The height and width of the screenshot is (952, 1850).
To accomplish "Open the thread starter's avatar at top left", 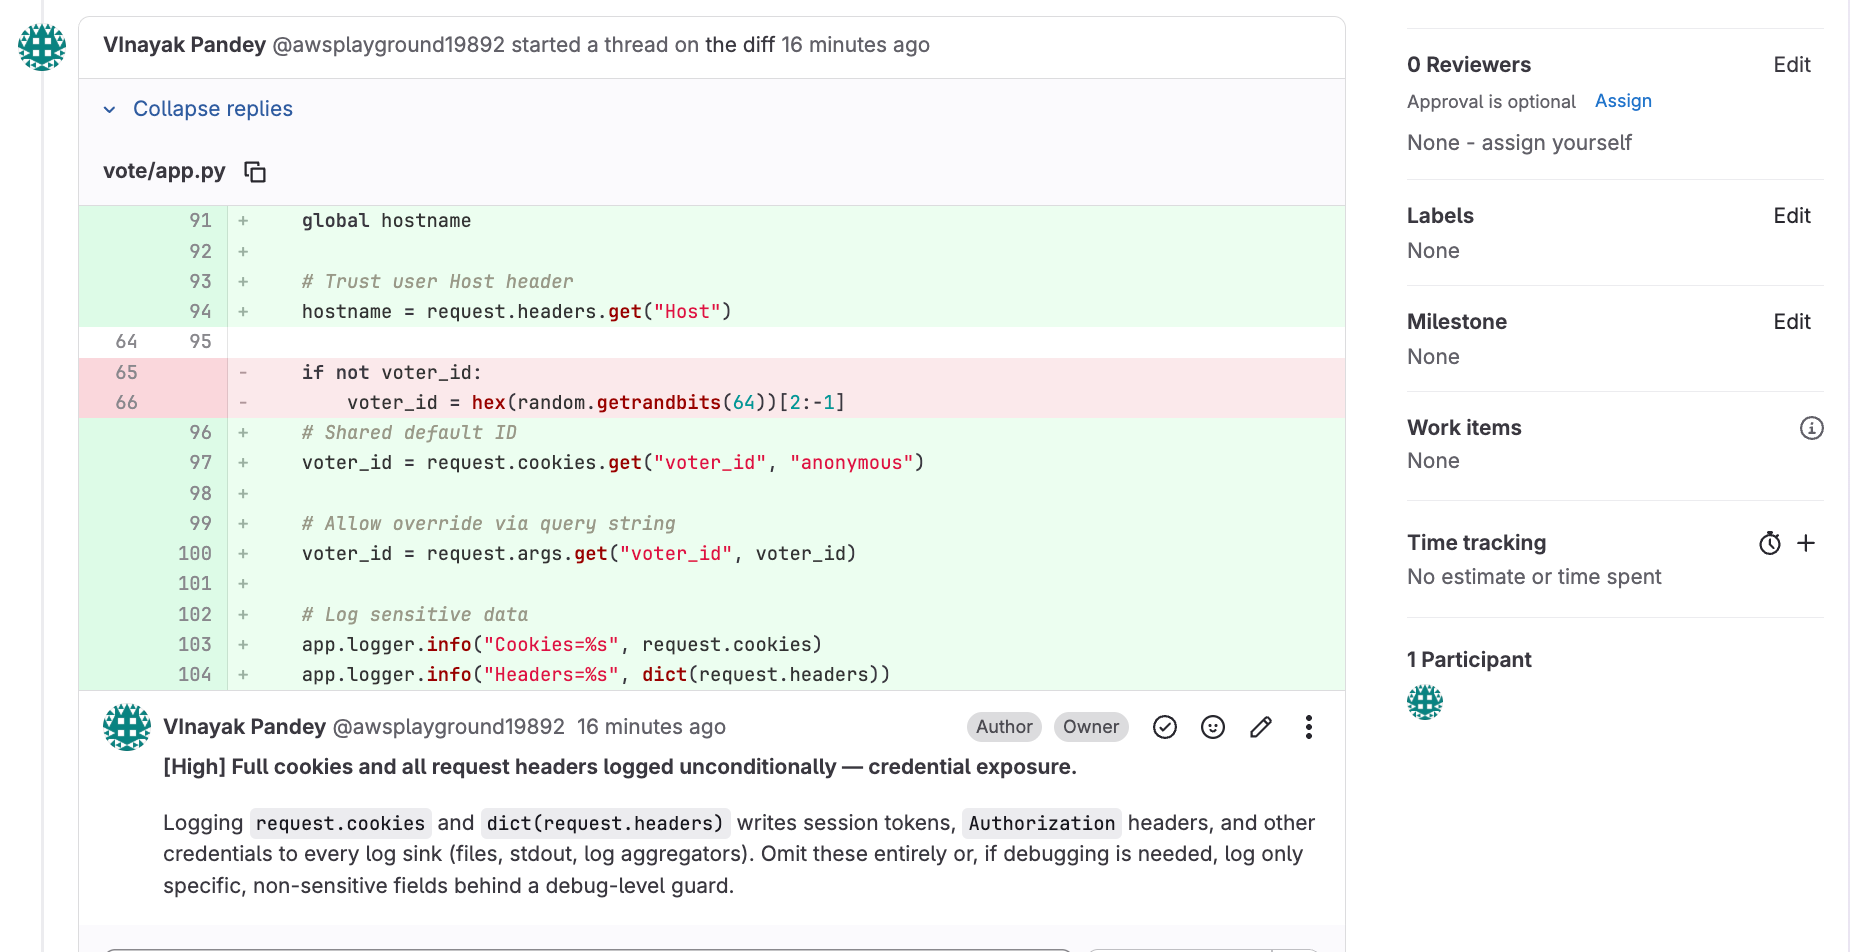I will tap(42, 46).
